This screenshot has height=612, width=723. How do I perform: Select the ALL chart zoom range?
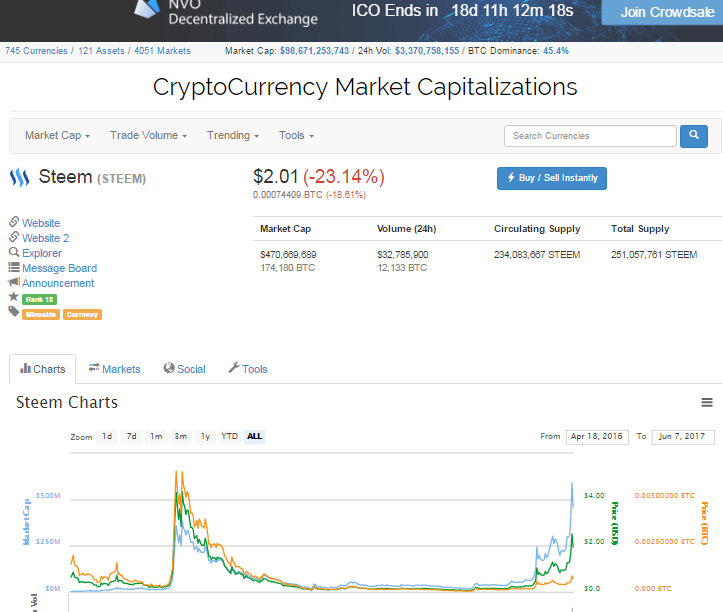(x=255, y=436)
